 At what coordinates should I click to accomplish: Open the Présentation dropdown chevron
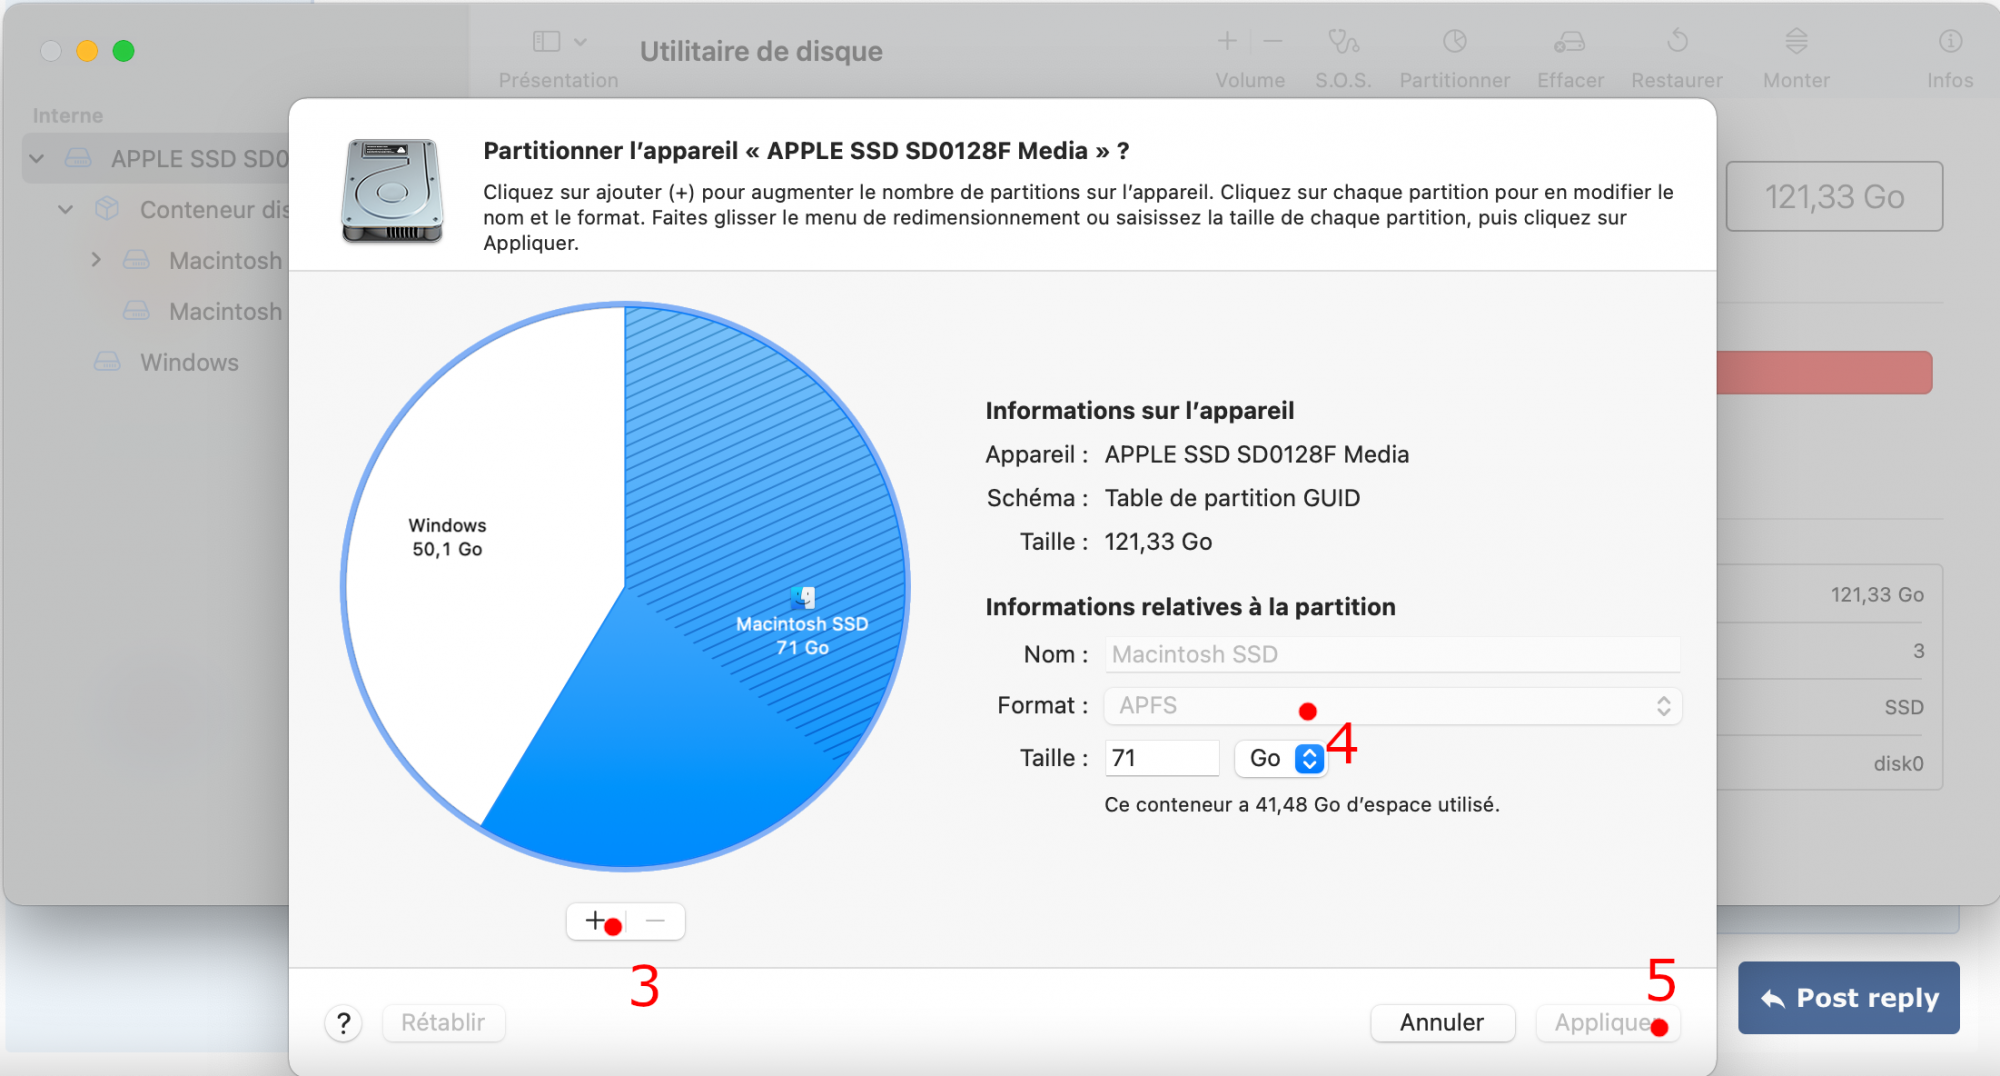point(581,41)
